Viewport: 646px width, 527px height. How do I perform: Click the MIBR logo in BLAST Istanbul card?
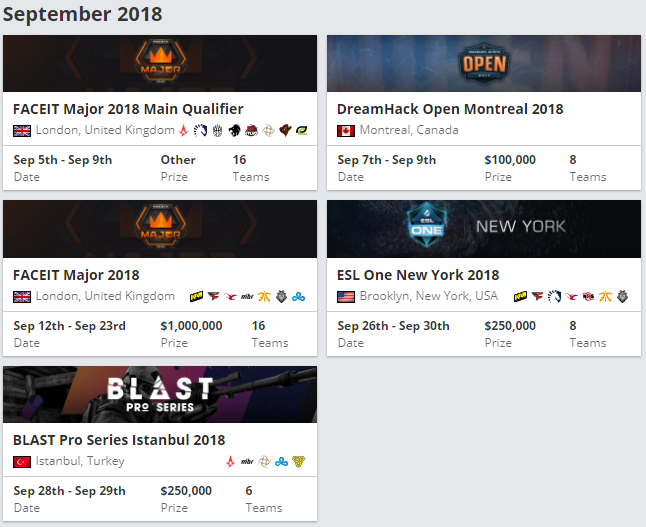[247, 461]
